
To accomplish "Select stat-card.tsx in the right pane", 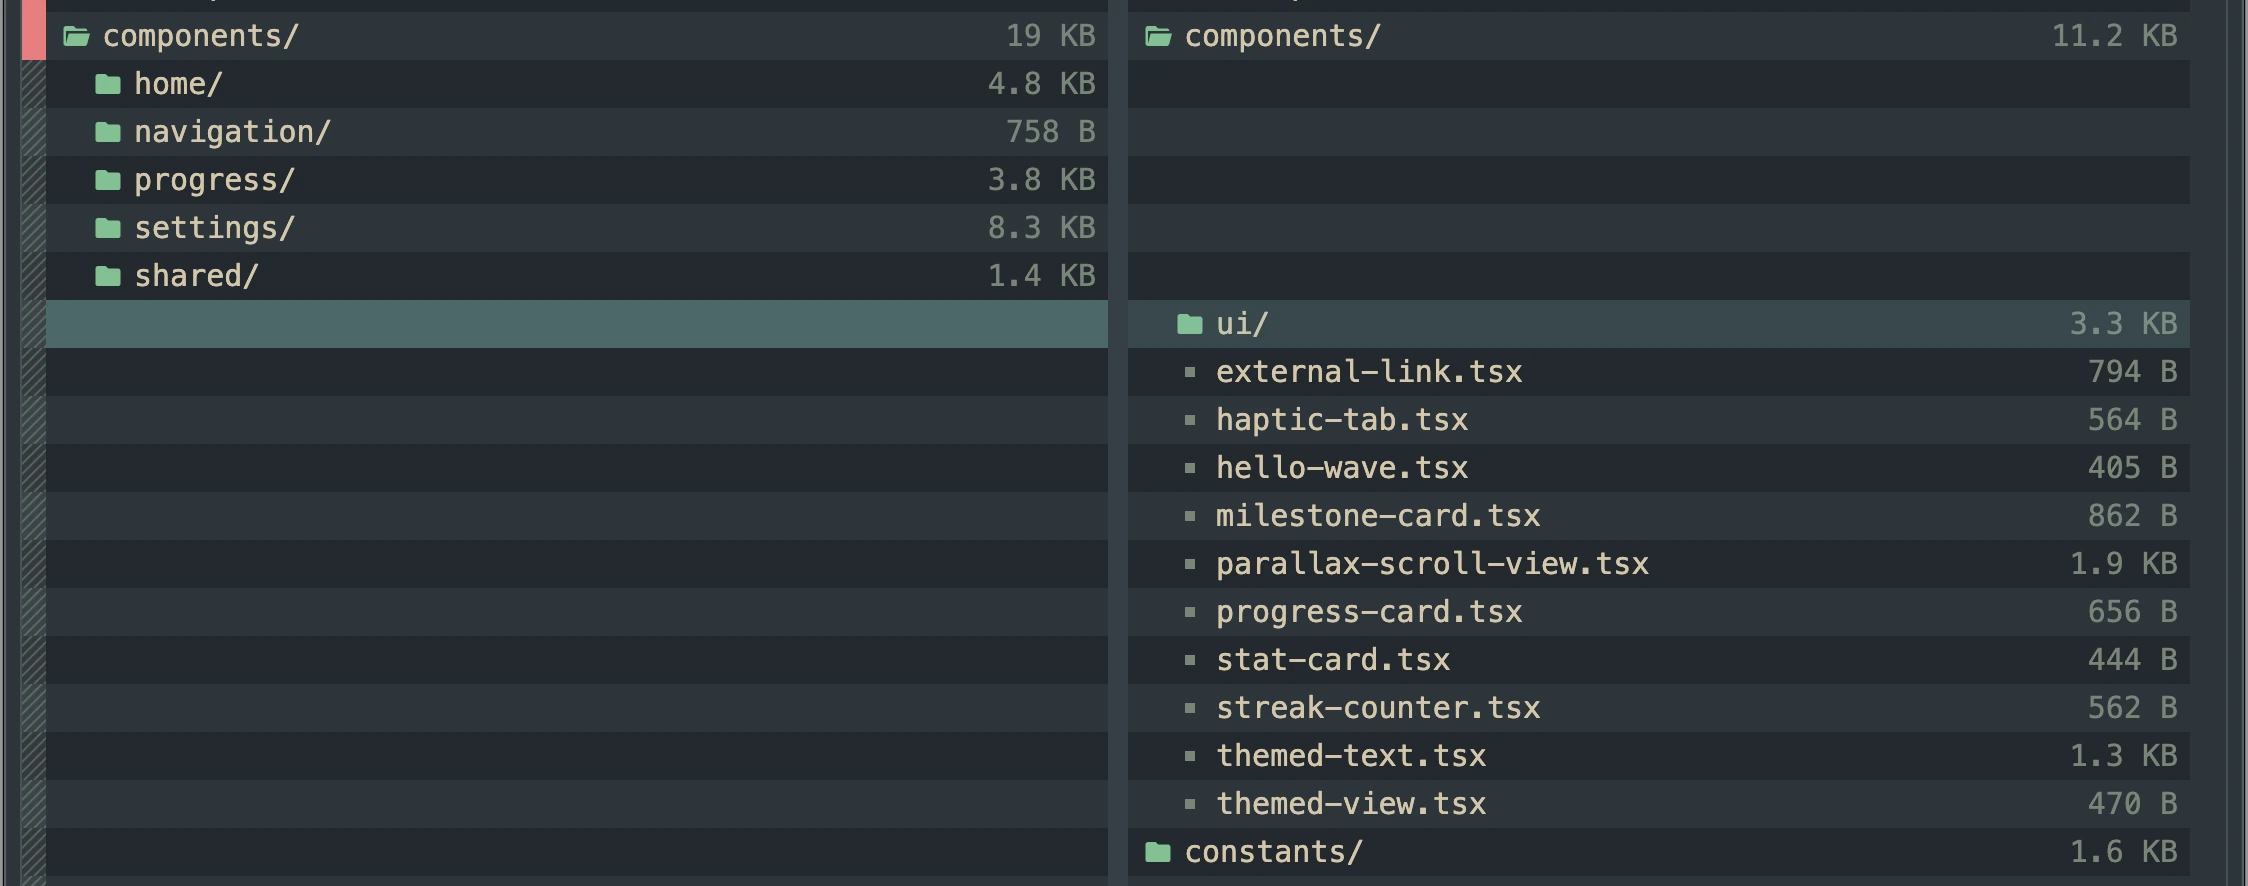I will tap(1333, 660).
